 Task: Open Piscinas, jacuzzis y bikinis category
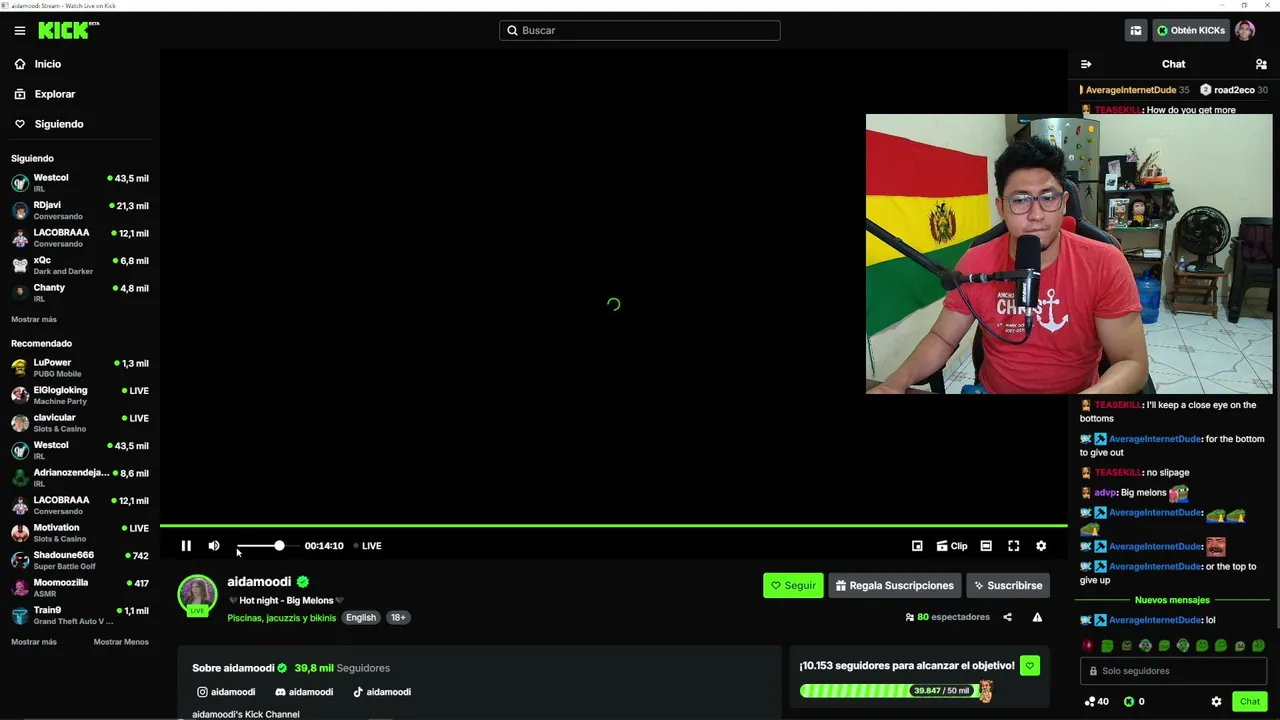(x=282, y=618)
